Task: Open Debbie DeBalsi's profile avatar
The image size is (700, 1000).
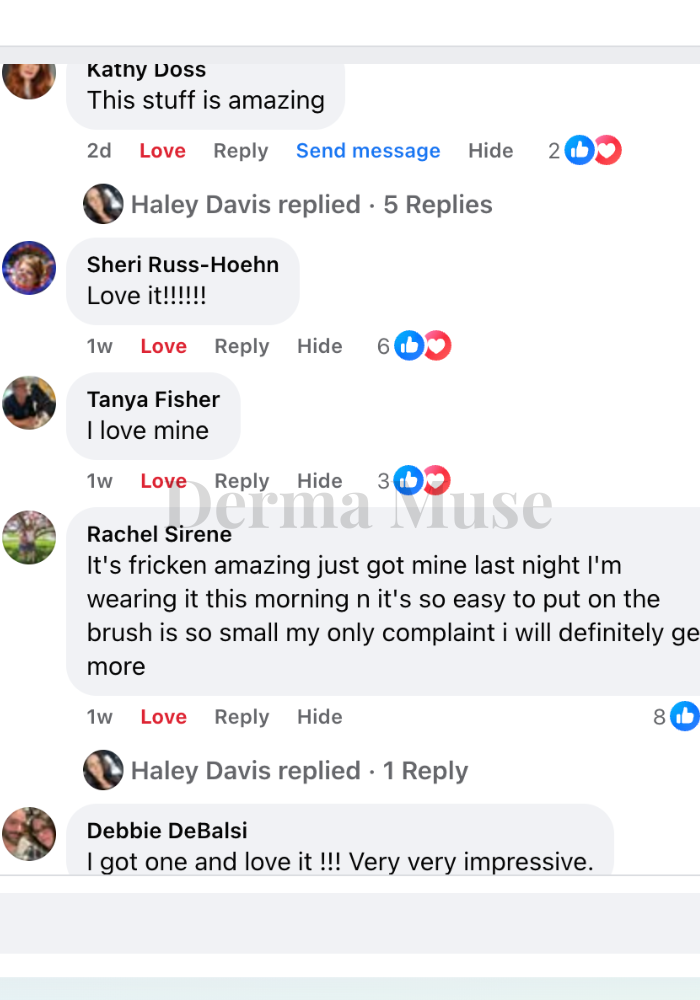Action: pyautogui.click(x=29, y=834)
